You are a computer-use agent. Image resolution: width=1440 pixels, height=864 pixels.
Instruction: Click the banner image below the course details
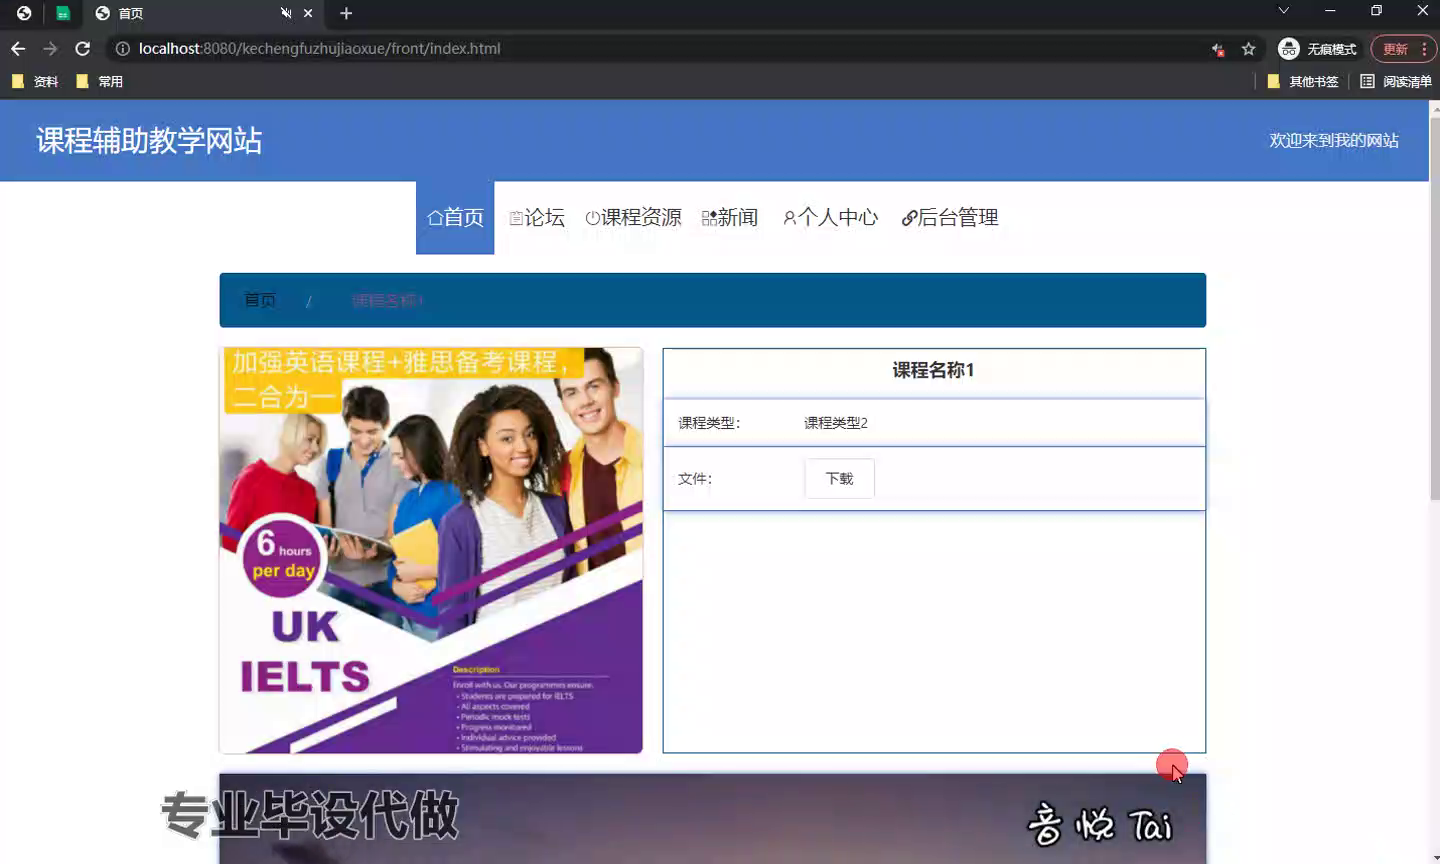(713, 818)
